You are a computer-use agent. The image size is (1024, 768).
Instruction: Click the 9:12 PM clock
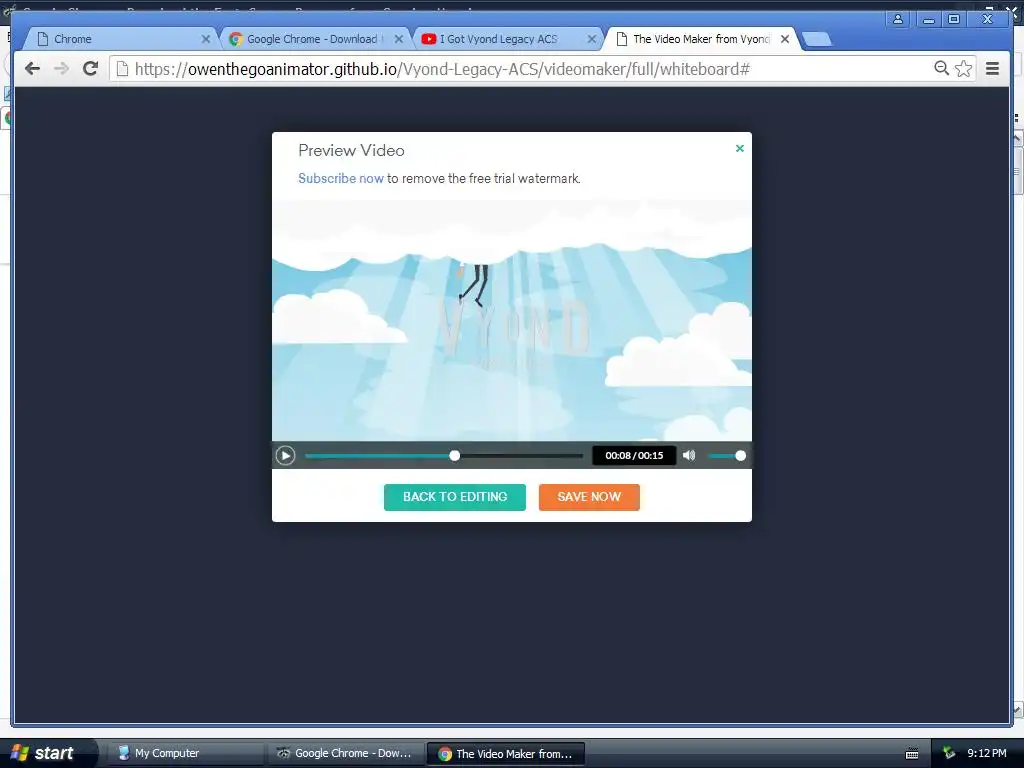[x=986, y=753]
